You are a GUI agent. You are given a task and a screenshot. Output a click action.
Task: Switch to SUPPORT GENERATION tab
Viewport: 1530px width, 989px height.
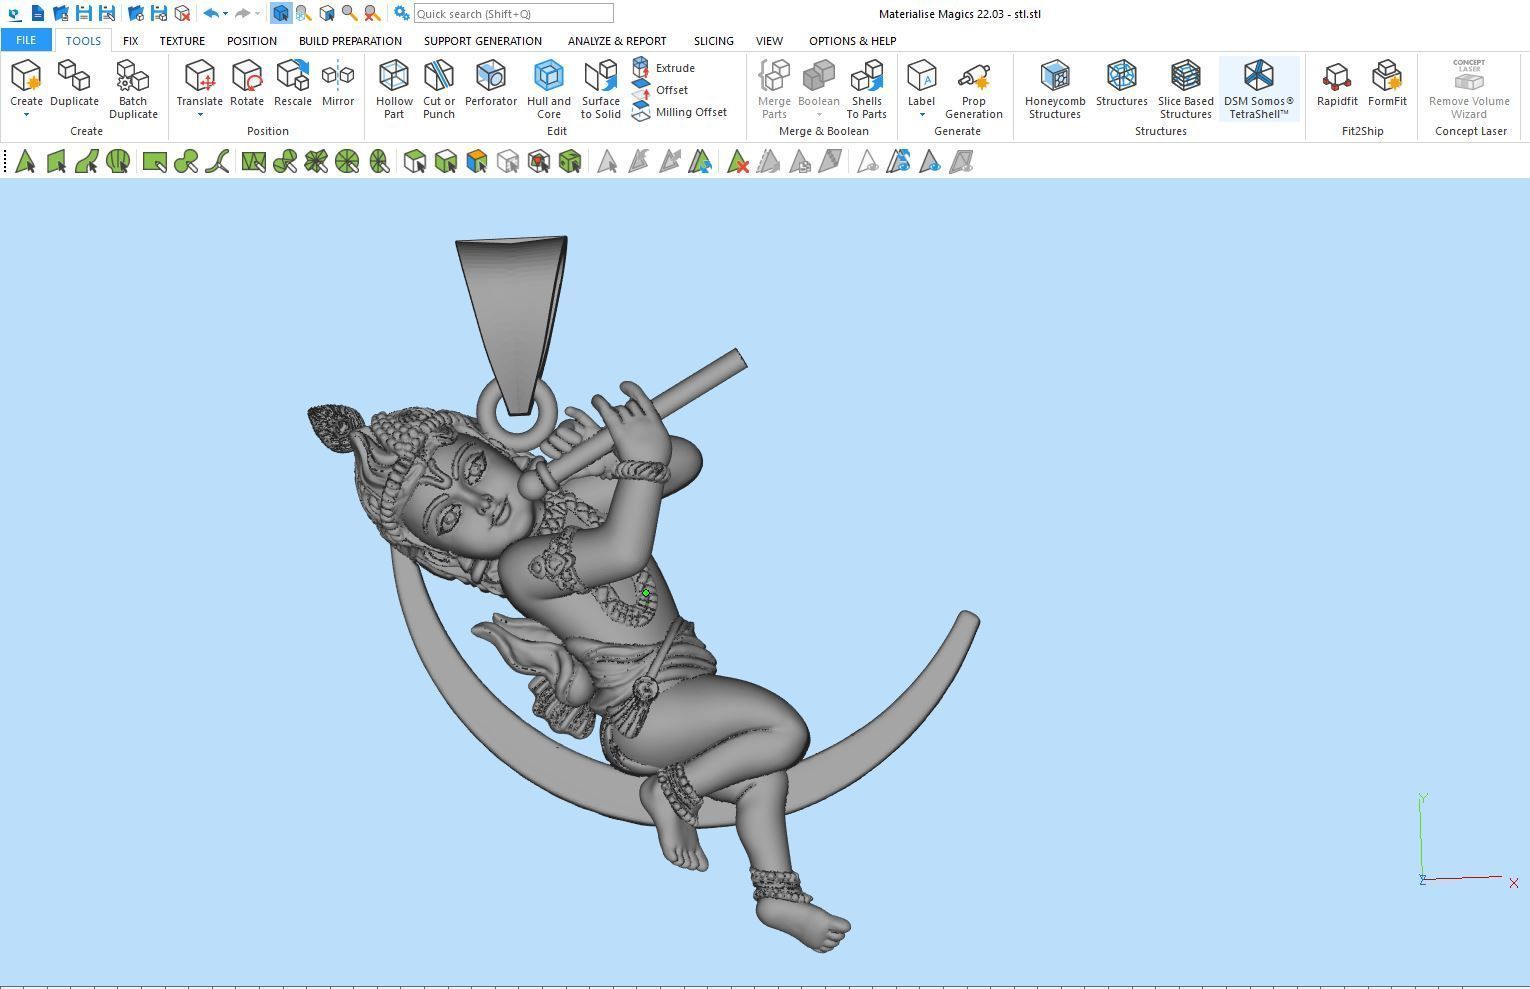click(x=483, y=41)
